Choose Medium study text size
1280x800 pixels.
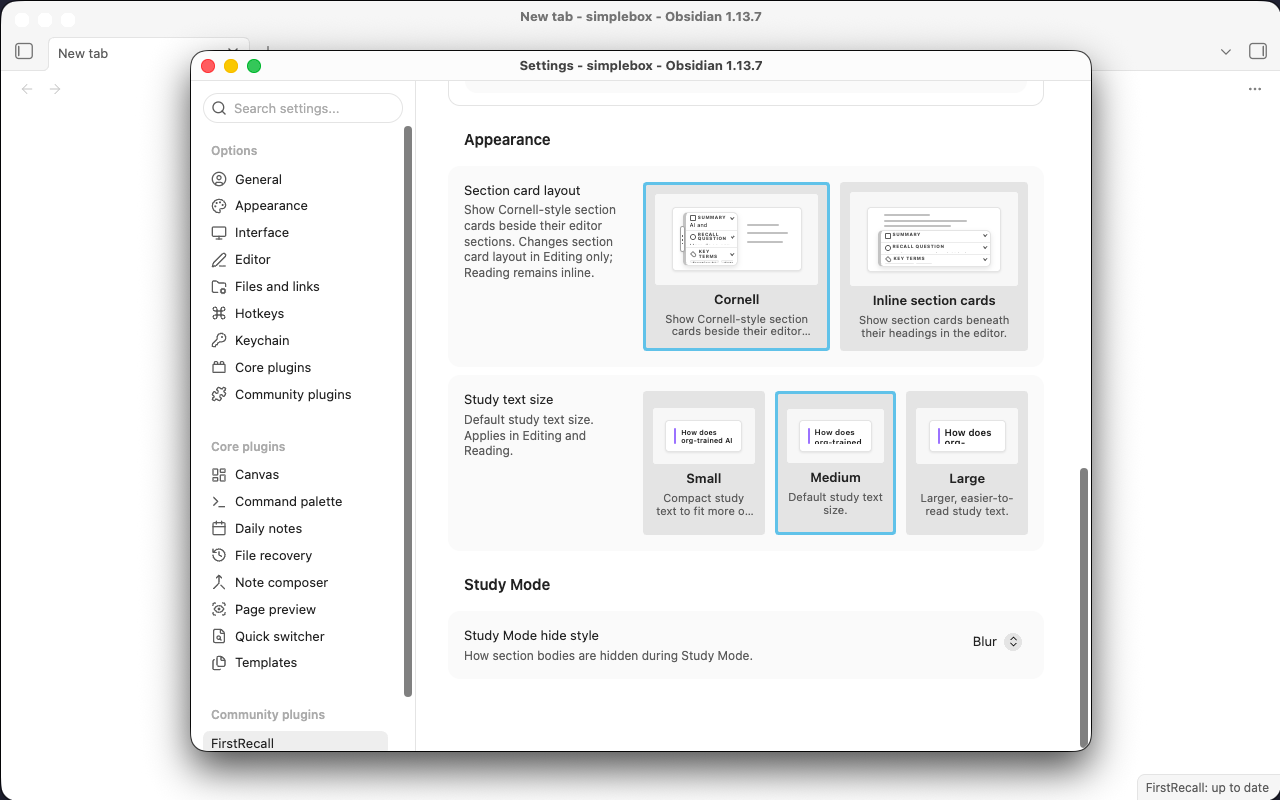click(835, 463)
